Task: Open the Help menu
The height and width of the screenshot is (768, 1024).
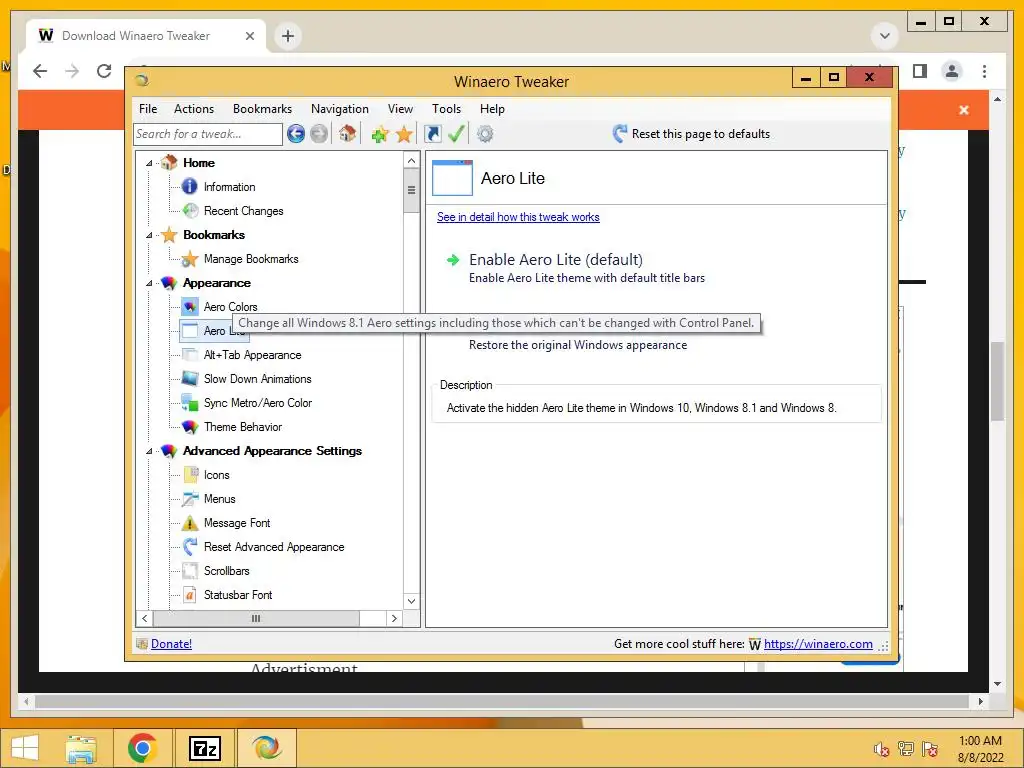Action: click(x=492, y=109)
